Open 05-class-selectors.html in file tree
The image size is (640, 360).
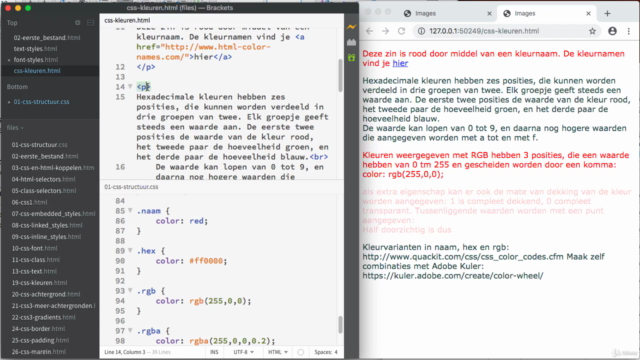[x=43, y=191]
